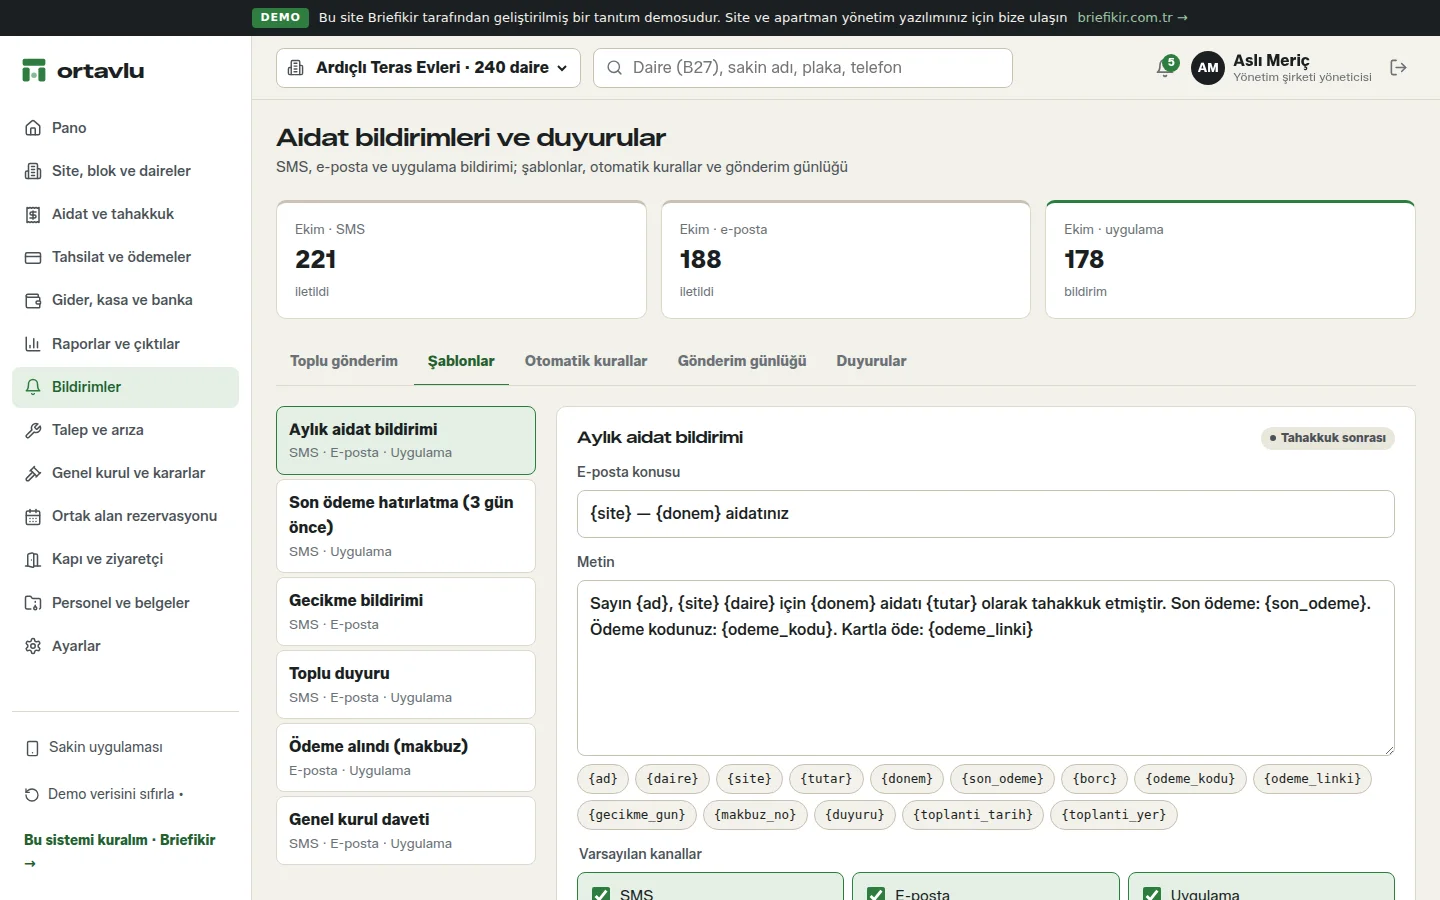Image resolution: width=1440 pixels, height=900 pixels.
Task: Select the Ödeme alındı (makbuz) template
Action: [406, 757]
